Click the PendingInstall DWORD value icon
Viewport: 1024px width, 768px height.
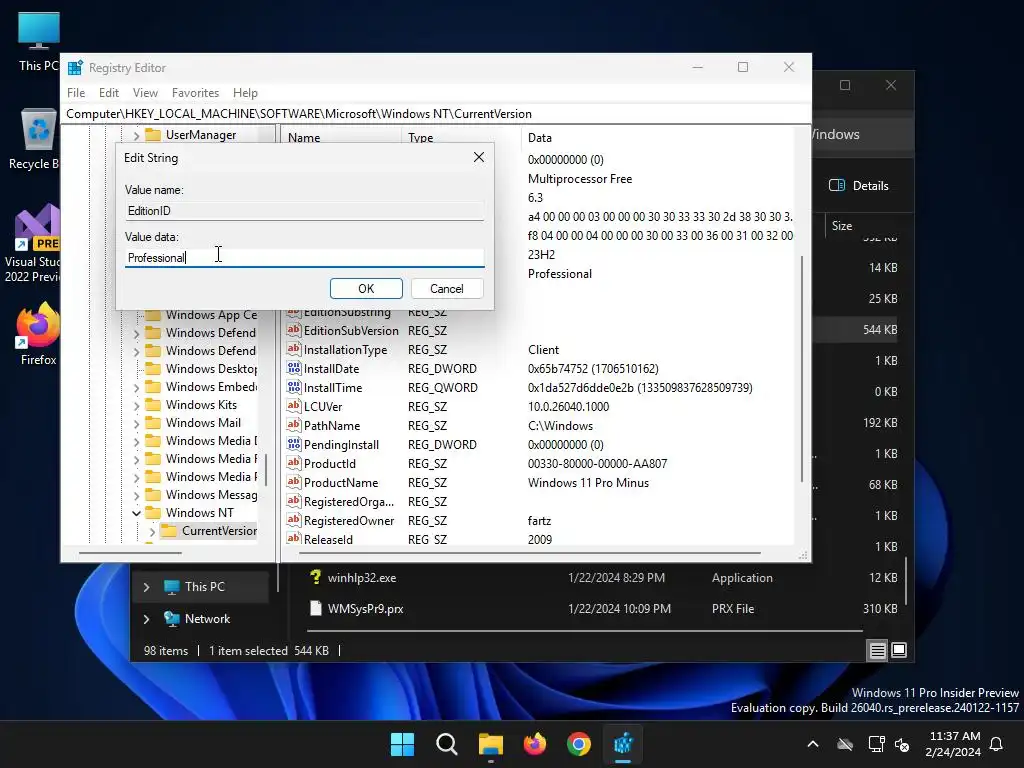tap(294, 444)
